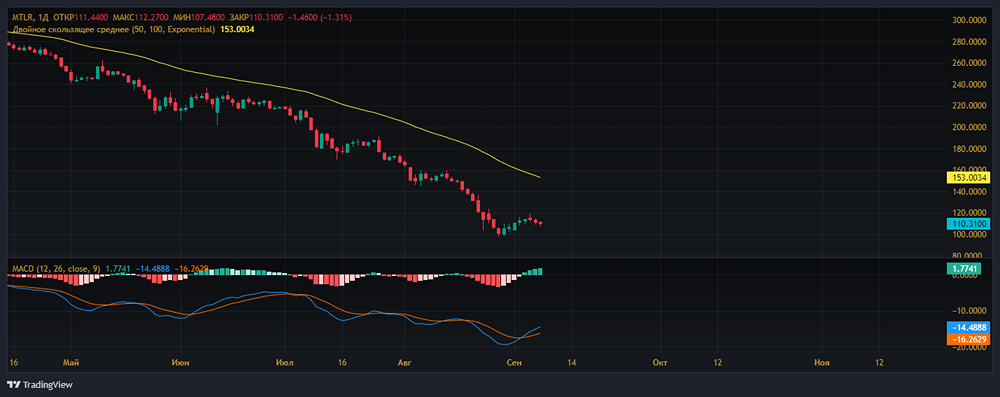Click the 120.0000 price scale label

click(969, 213)
